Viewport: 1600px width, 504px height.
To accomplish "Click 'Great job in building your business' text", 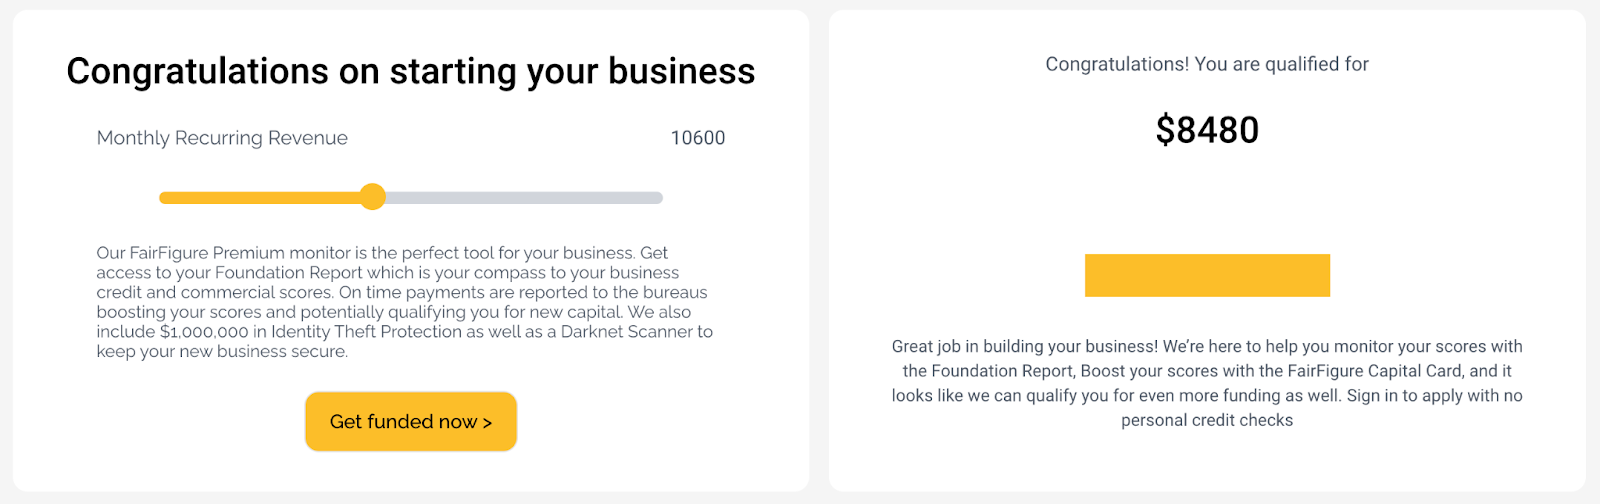I will tap(1025, 347).
